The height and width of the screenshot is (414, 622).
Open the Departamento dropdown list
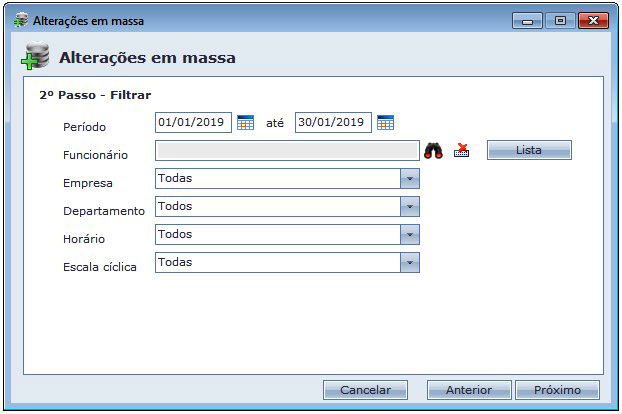pyautogui.click(x=409, y=207)
